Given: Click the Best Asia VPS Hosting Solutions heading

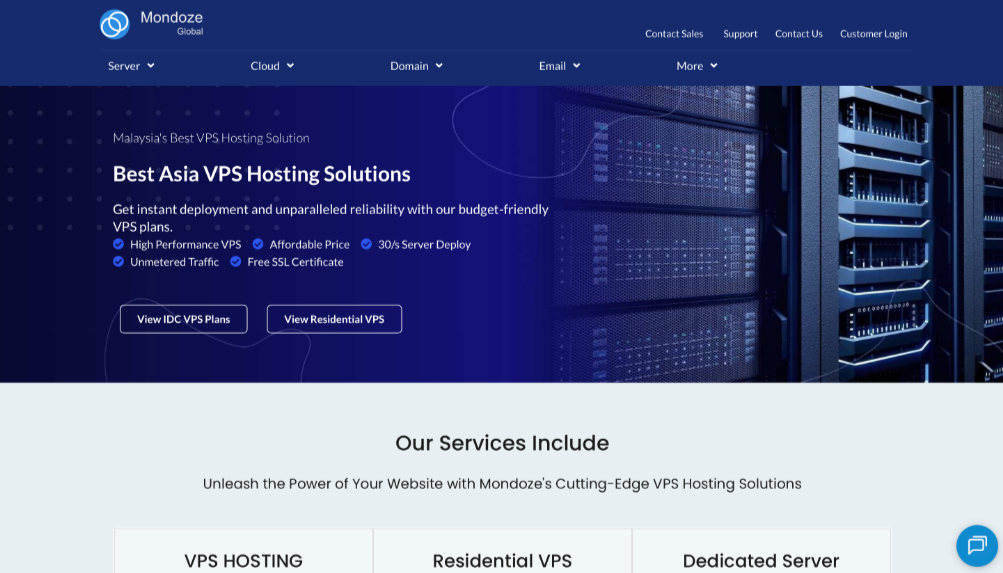Looking at the screenshot, I should 262,174.
